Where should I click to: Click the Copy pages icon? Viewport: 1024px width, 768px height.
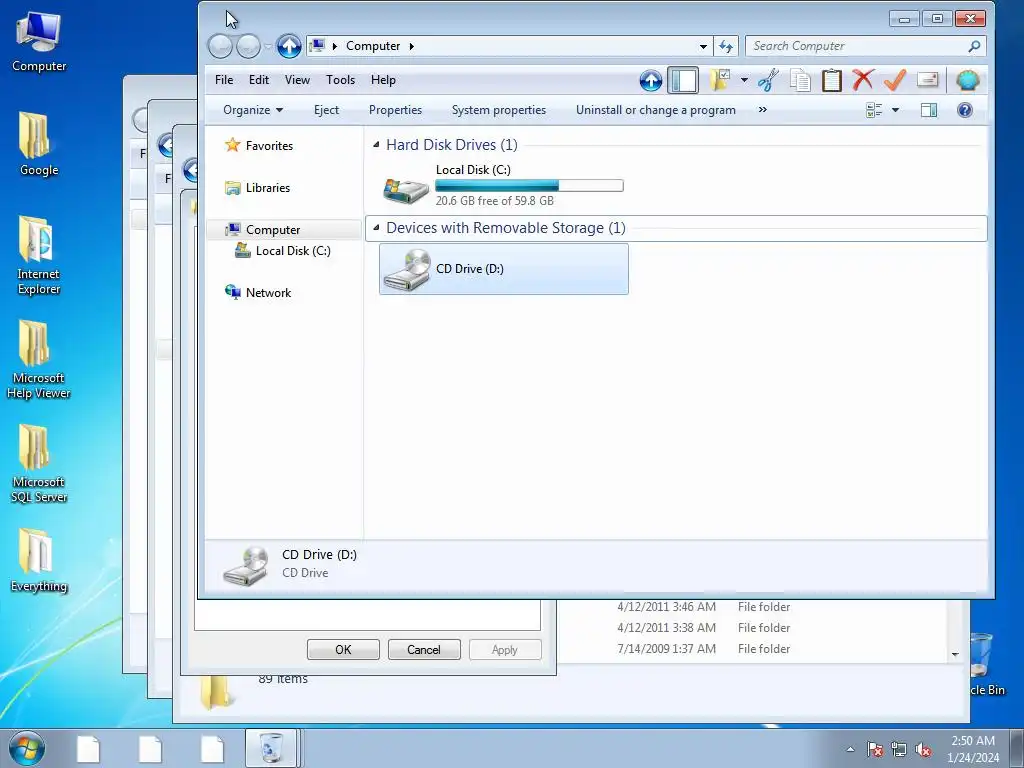point(800,80)
